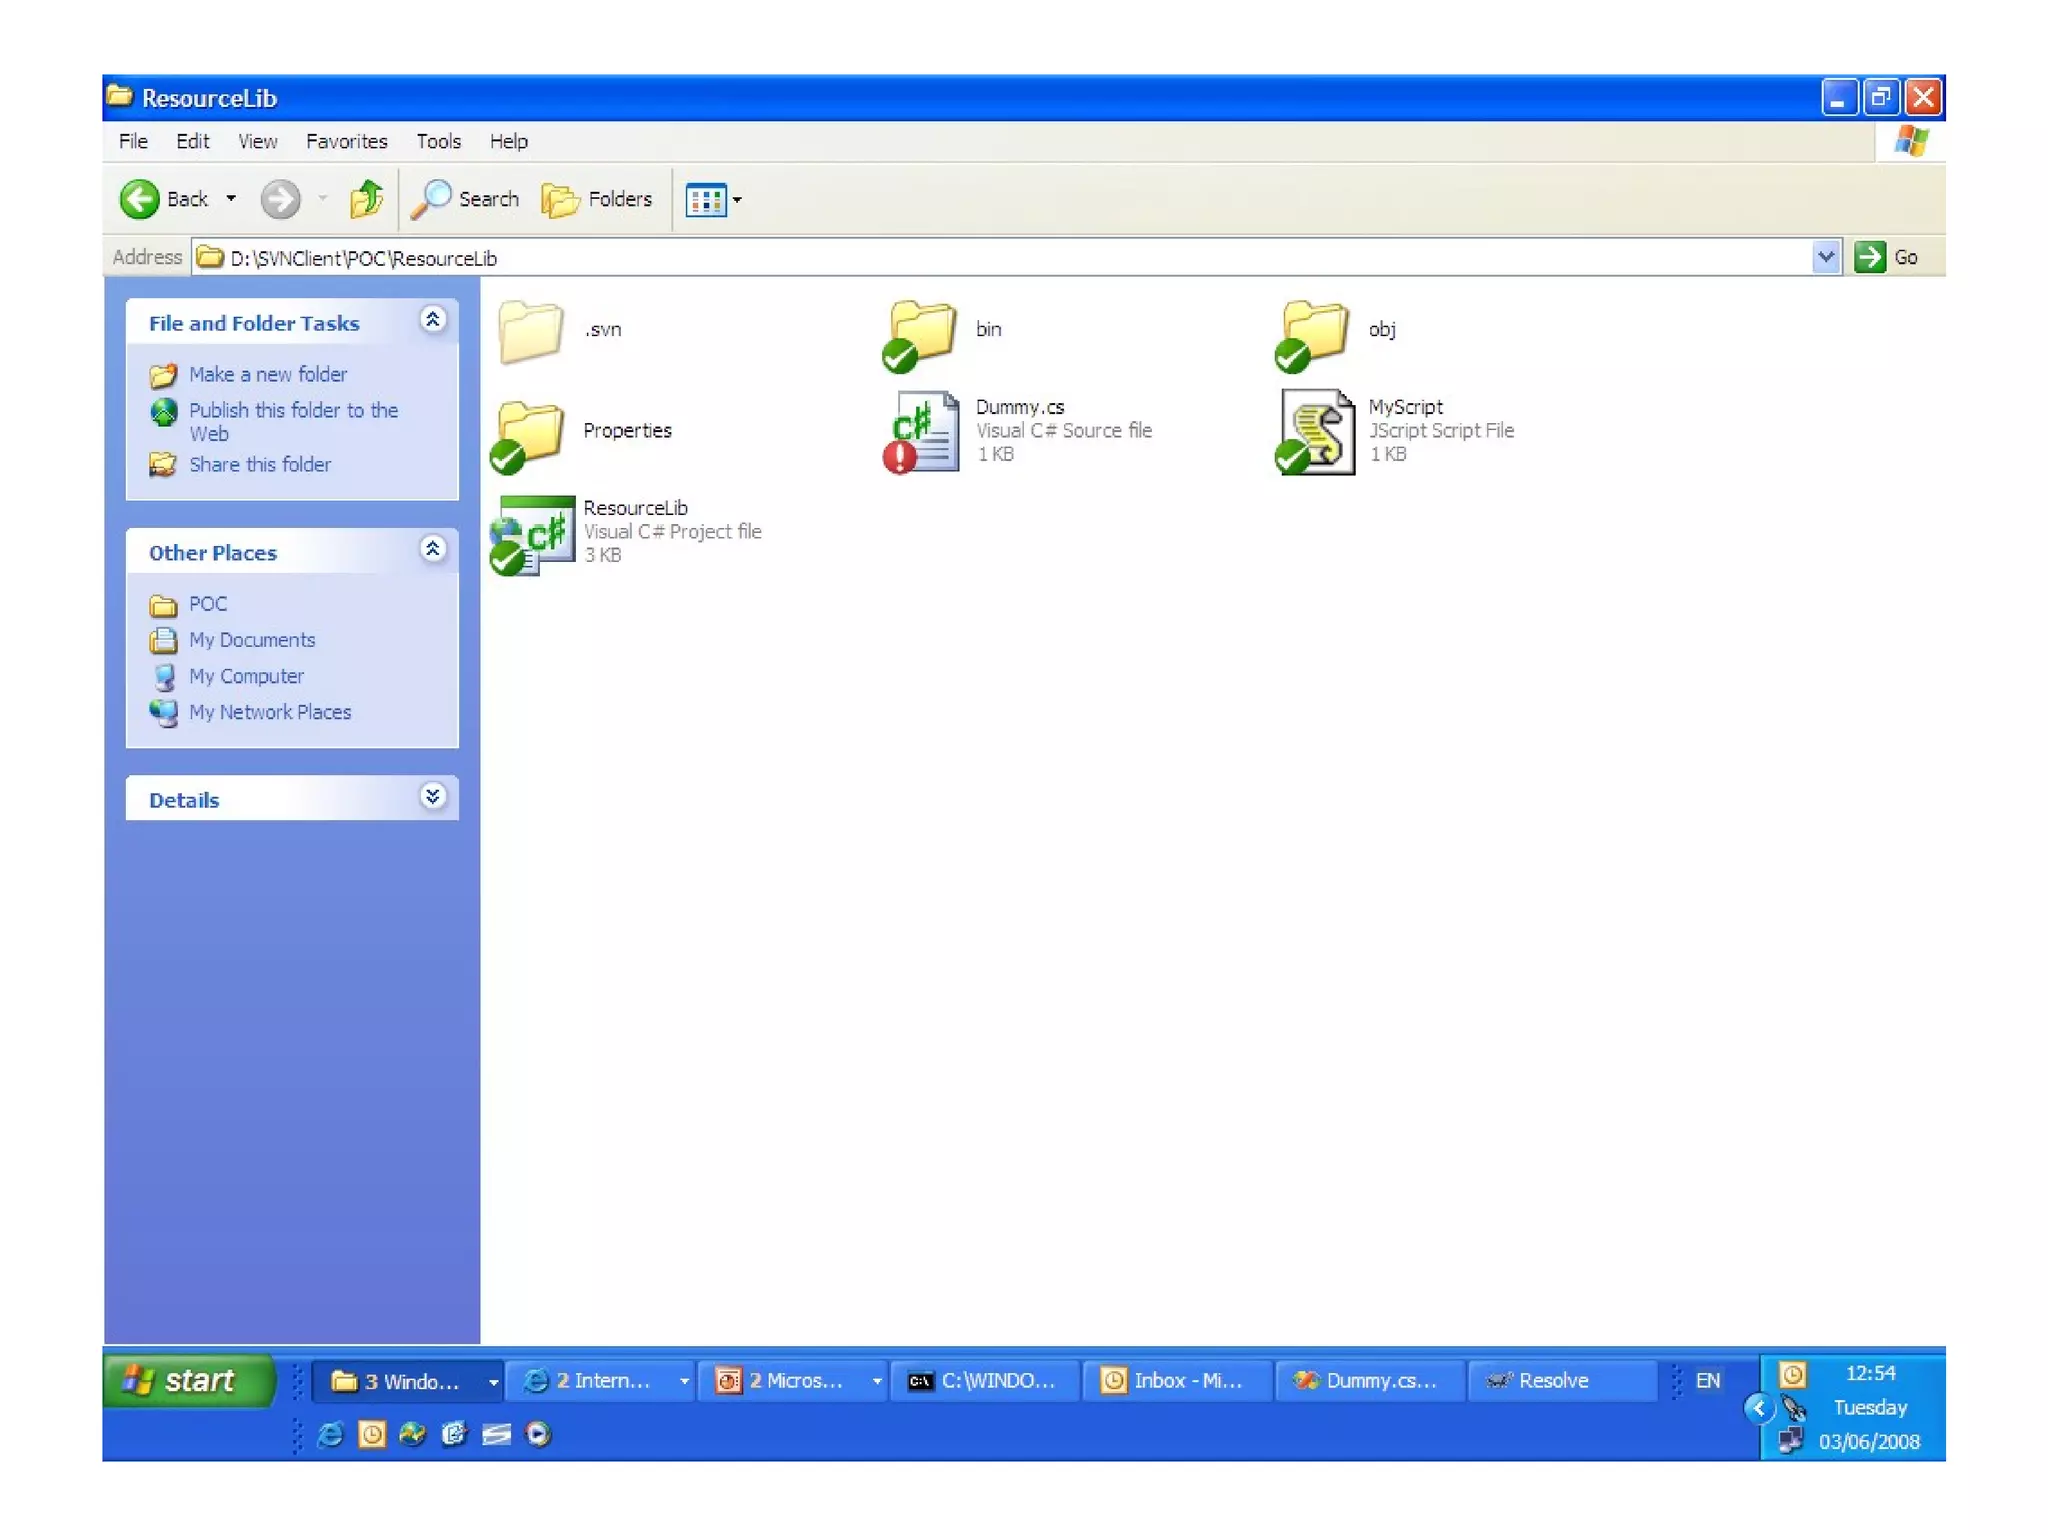This screenshot has height=1536, width=2048.
Task: Collapse the Other Places panel
Action: point(432,549)
